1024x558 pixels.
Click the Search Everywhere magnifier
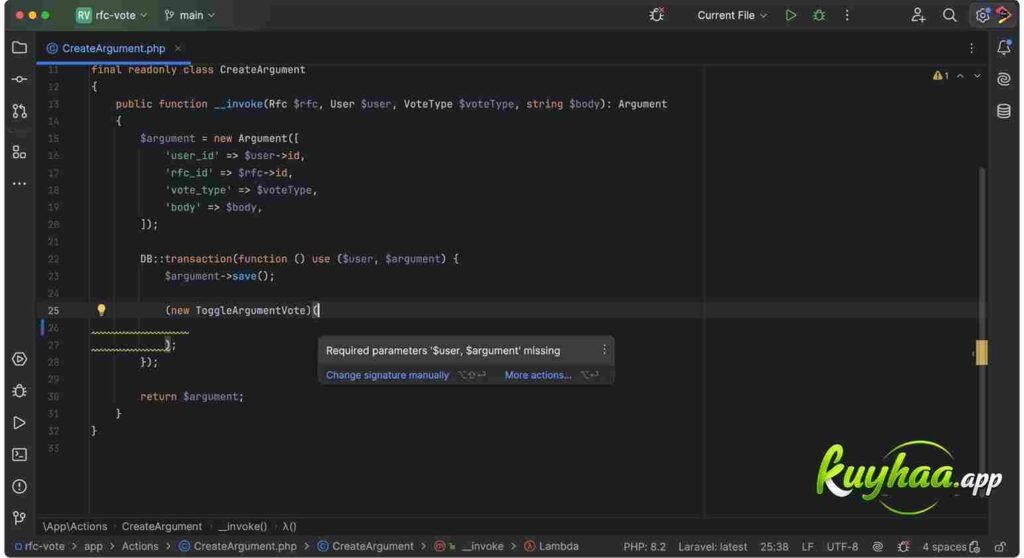click(950, 15)
